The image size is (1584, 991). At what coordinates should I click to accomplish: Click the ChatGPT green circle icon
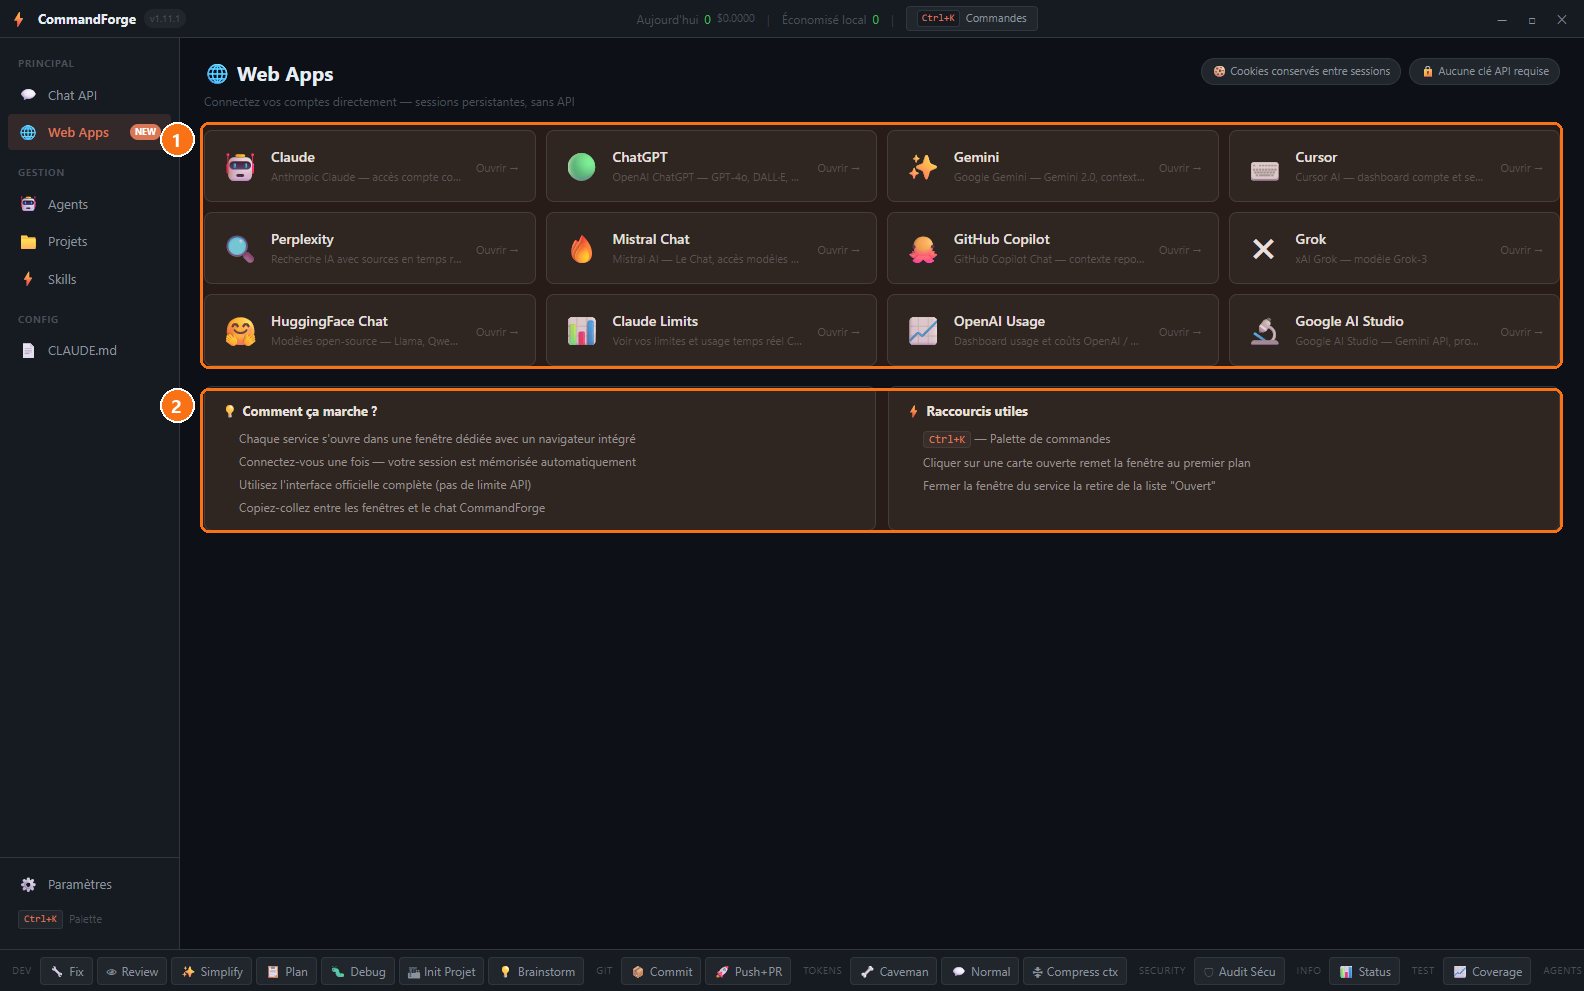click(581, 167)
